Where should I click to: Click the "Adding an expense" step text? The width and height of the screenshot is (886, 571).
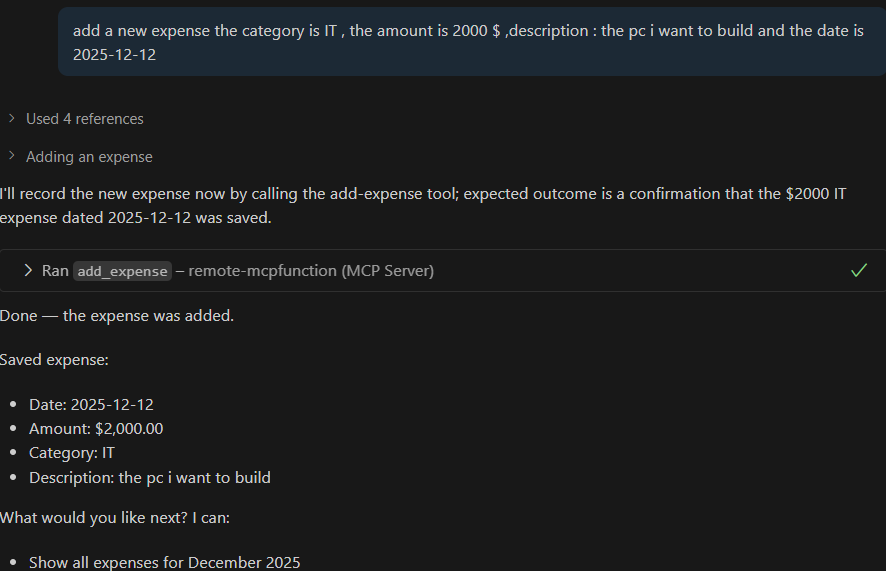tap(89, 157)
